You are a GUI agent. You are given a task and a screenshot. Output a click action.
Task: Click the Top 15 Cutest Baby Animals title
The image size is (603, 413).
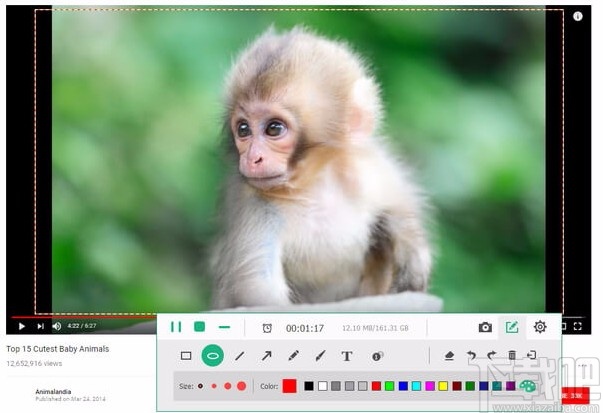pos(58,349)
